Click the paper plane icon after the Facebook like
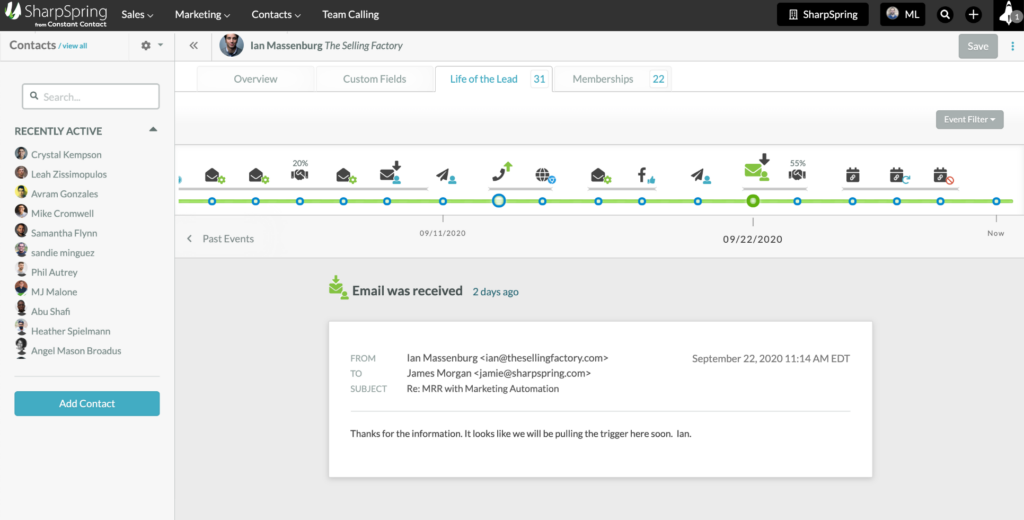 coord(701,175)
